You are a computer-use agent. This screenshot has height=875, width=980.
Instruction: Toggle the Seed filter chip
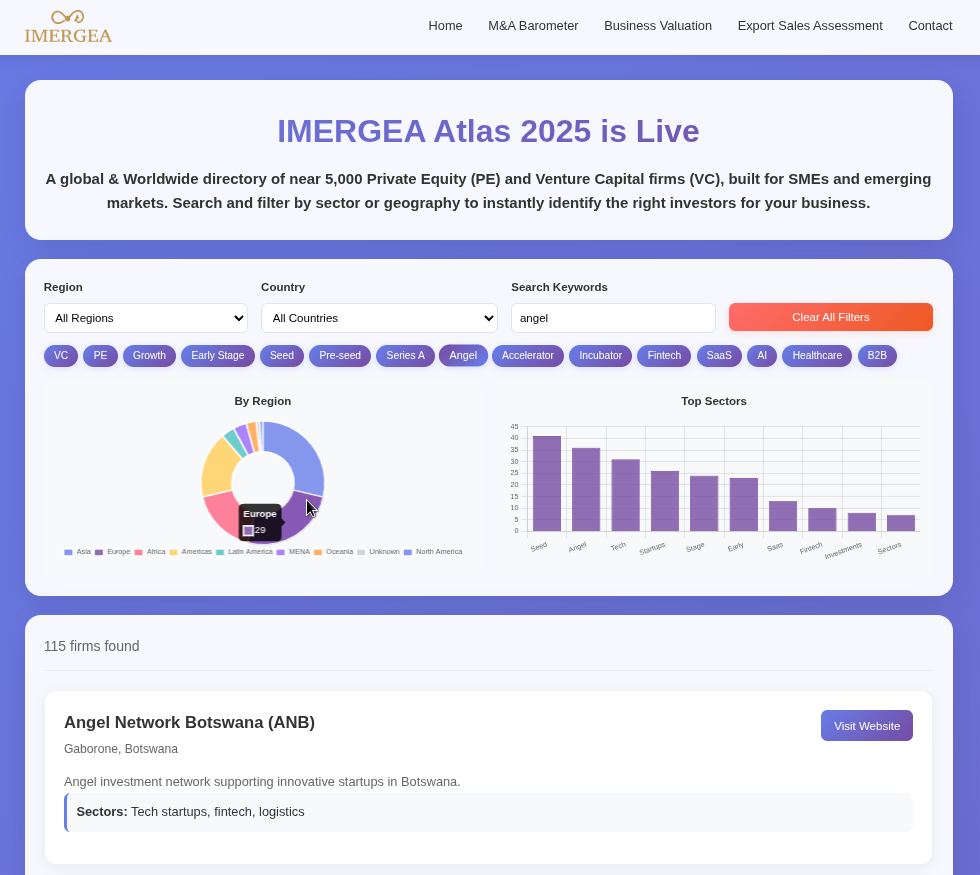[x=282, y=356]
